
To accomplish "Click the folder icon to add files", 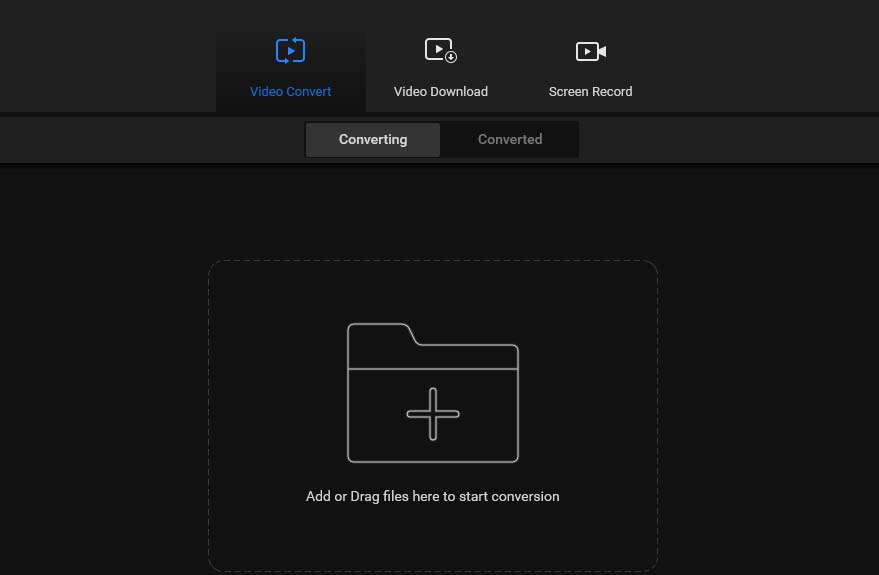I will click(x=432, y=393).
